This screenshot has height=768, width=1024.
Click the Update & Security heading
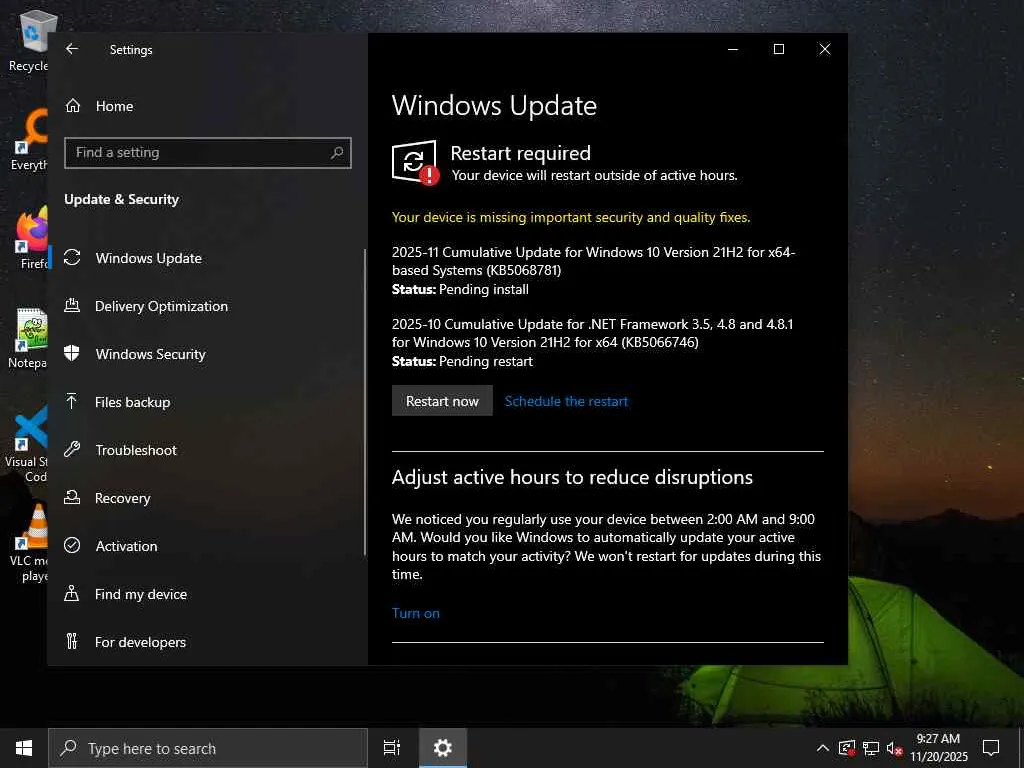[x=121, y=199]
